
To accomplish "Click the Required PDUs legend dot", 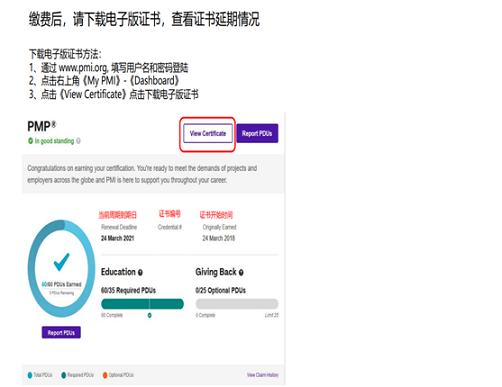I will (x=64, y=375).
